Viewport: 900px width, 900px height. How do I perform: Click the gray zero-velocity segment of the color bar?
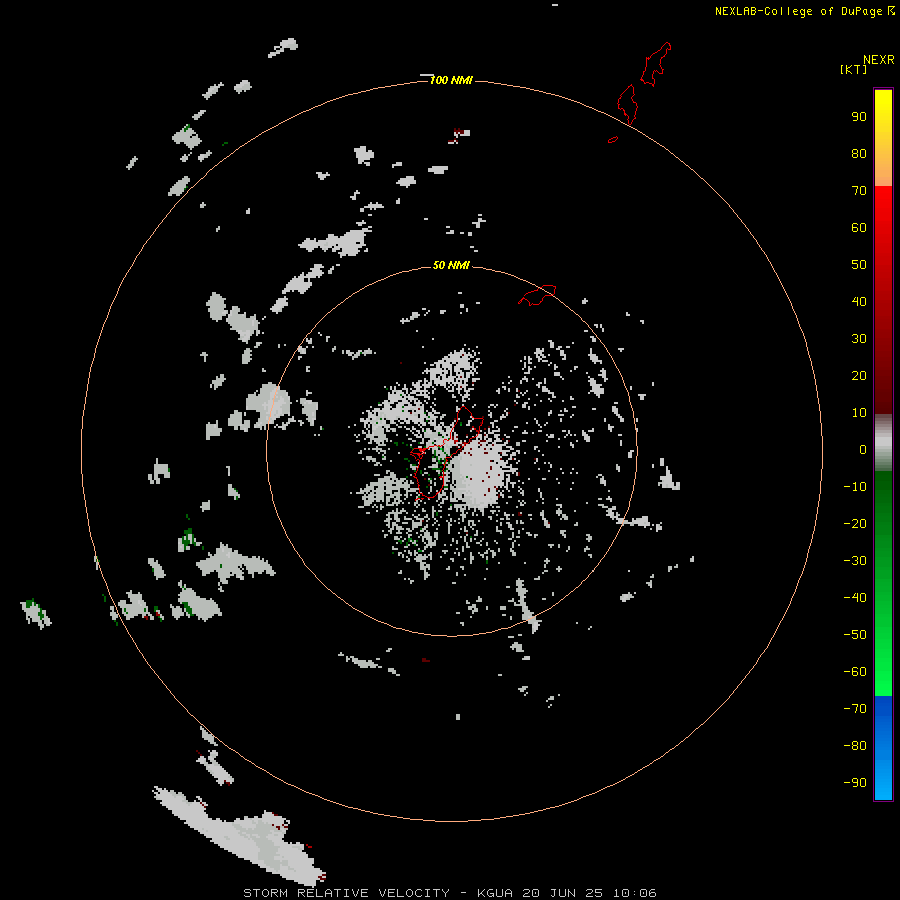(x=883, y=443)
